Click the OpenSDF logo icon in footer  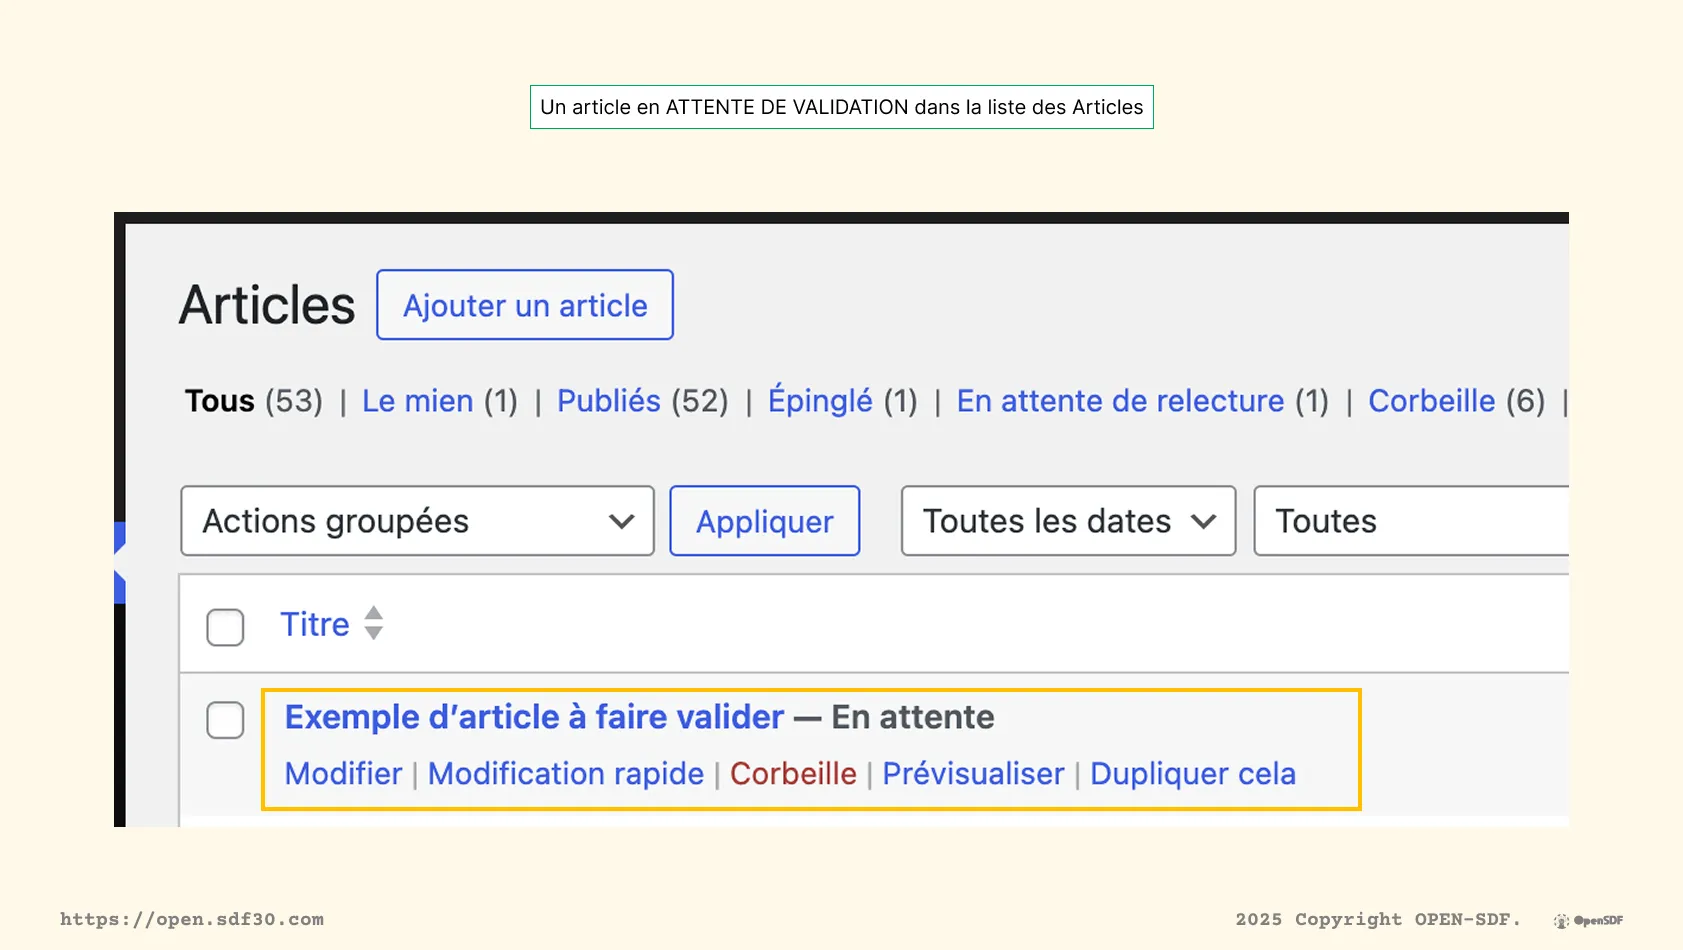point(1560,920)
